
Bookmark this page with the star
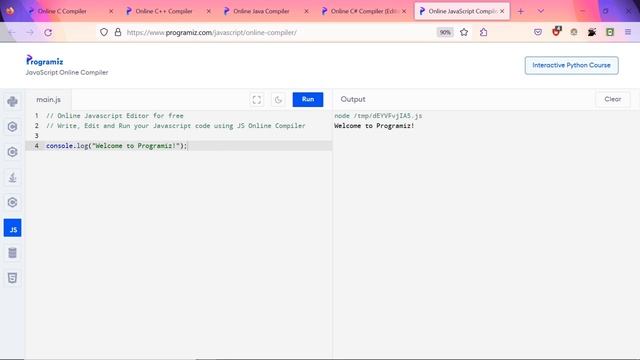(464, 32)
